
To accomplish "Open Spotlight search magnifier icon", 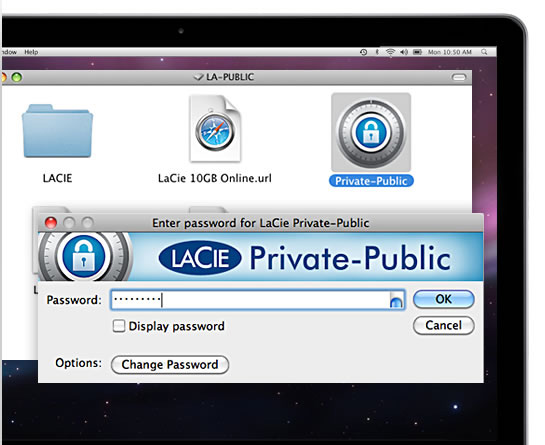I will pos(484,52).
